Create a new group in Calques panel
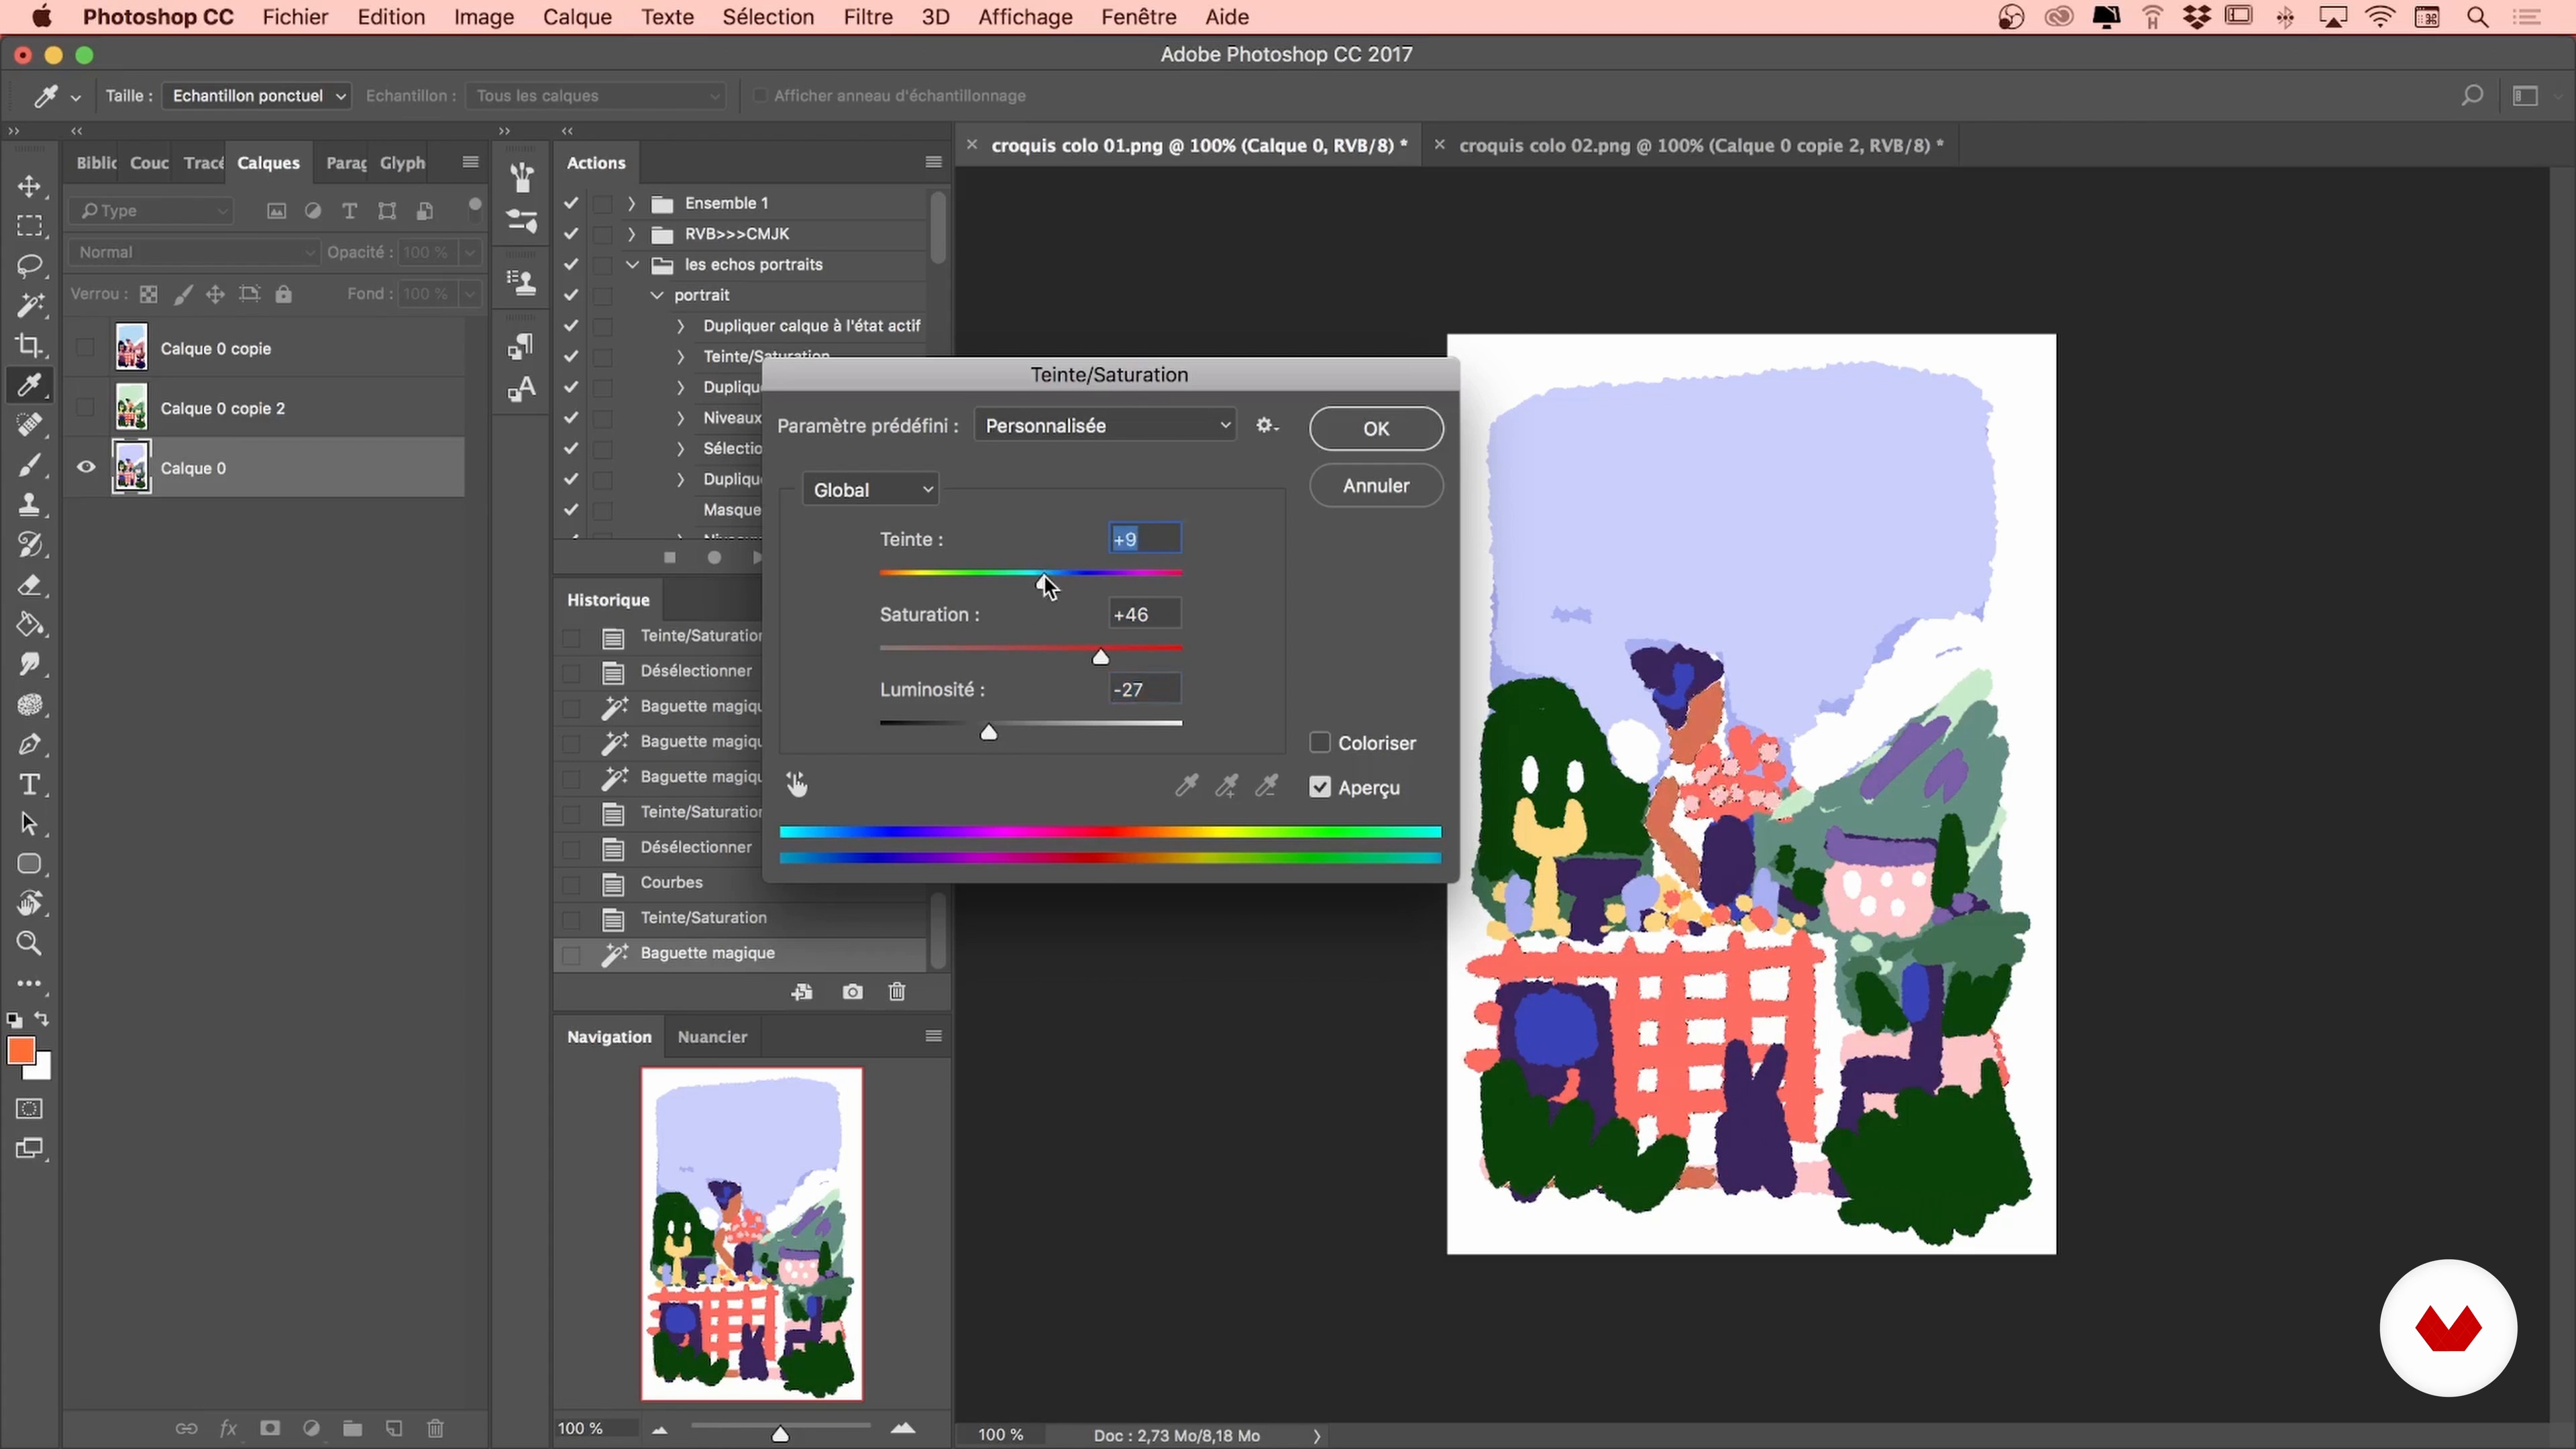The height and width of the screenshot is (1449, 2576). tap(352, 1428)
